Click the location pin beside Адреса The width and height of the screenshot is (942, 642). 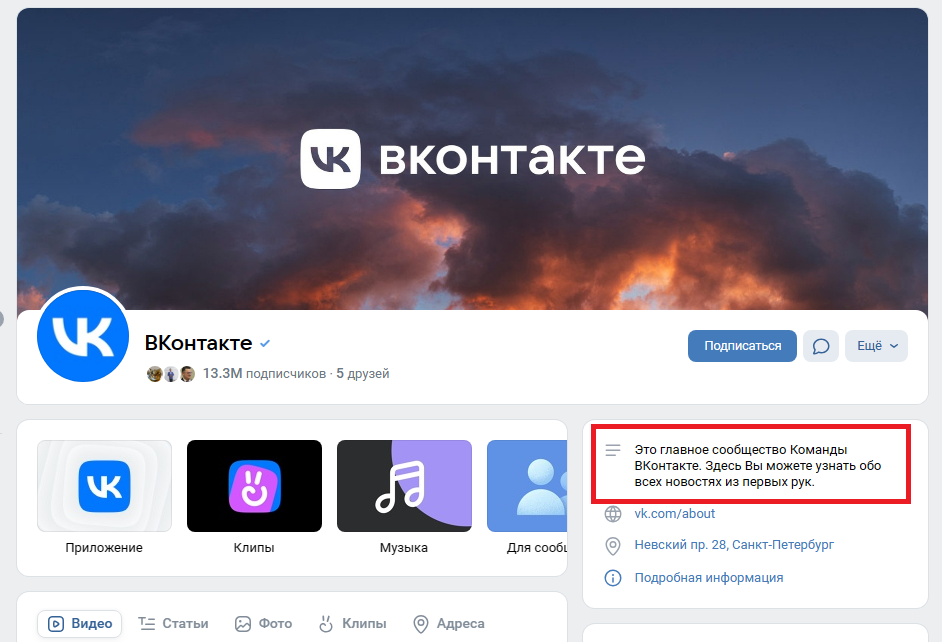pos(421,624)
